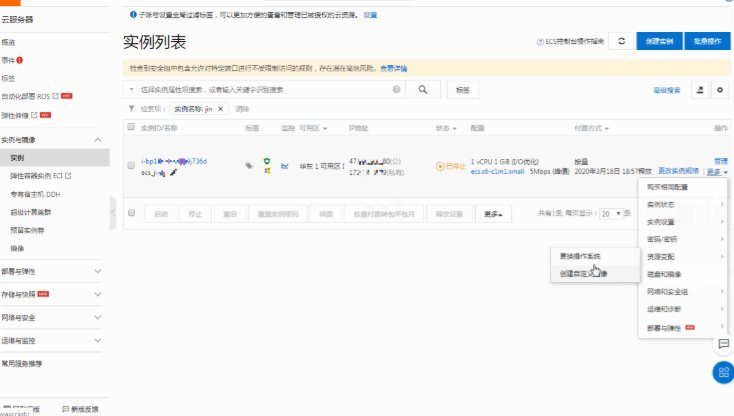Click the instance ID link i-bp1…736d
Screen dimensions: 734x416
[174, 161]
